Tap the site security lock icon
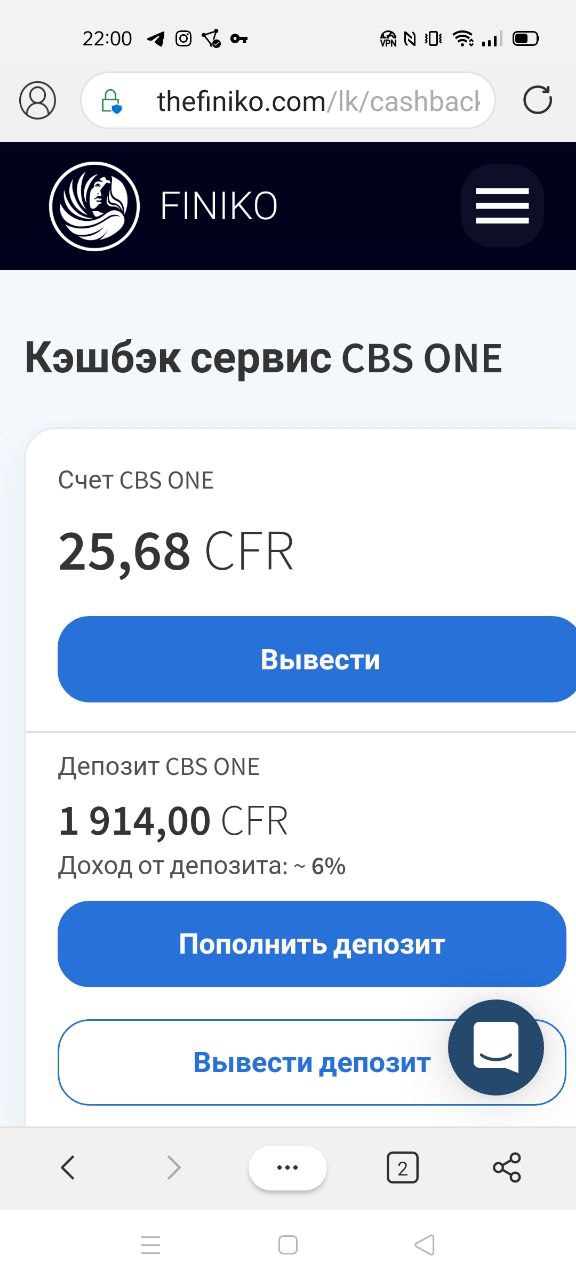 click(111, 101)
